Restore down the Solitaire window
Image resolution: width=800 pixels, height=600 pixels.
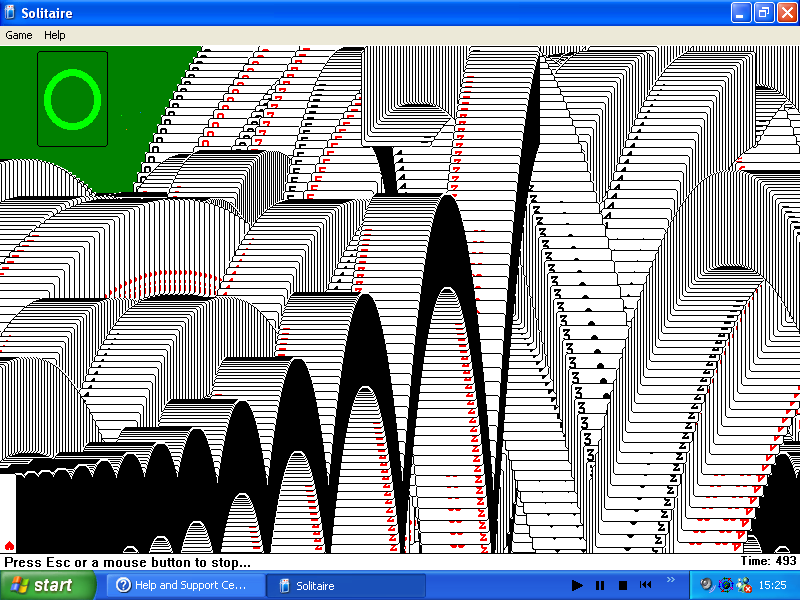click(763, 12)
